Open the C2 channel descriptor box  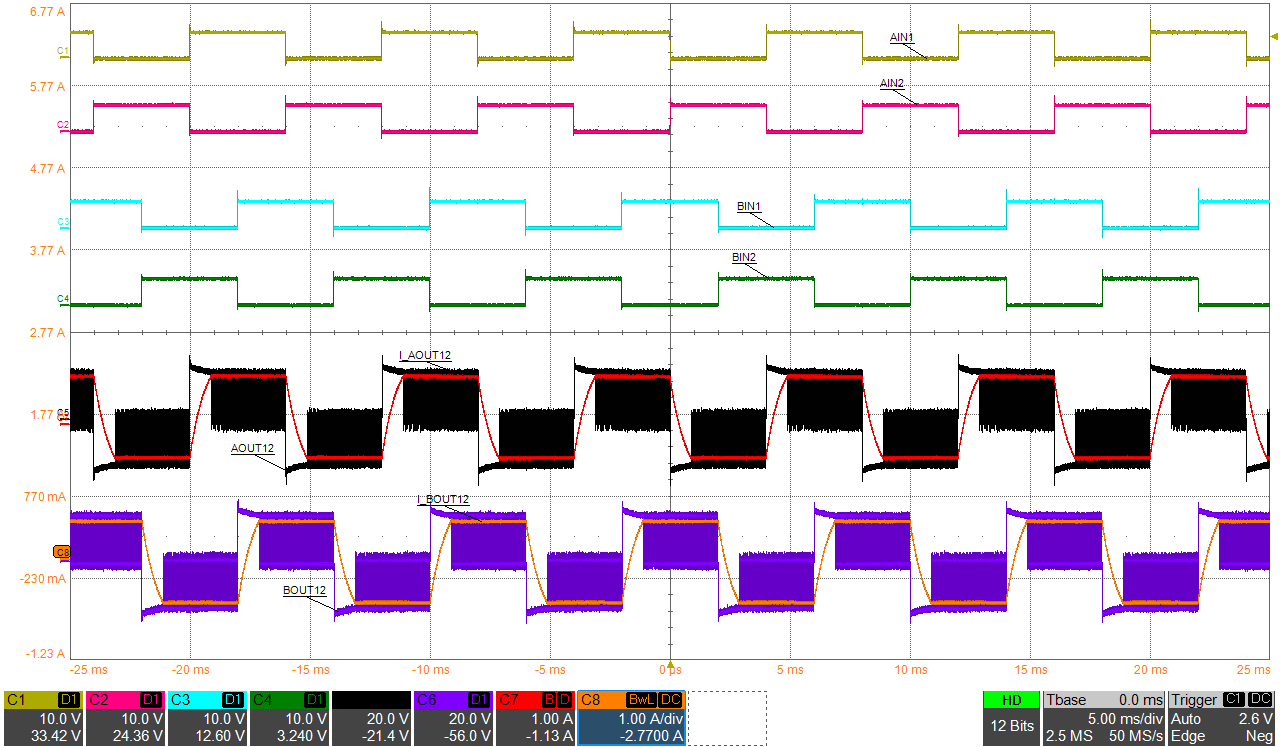coord(127,718)
